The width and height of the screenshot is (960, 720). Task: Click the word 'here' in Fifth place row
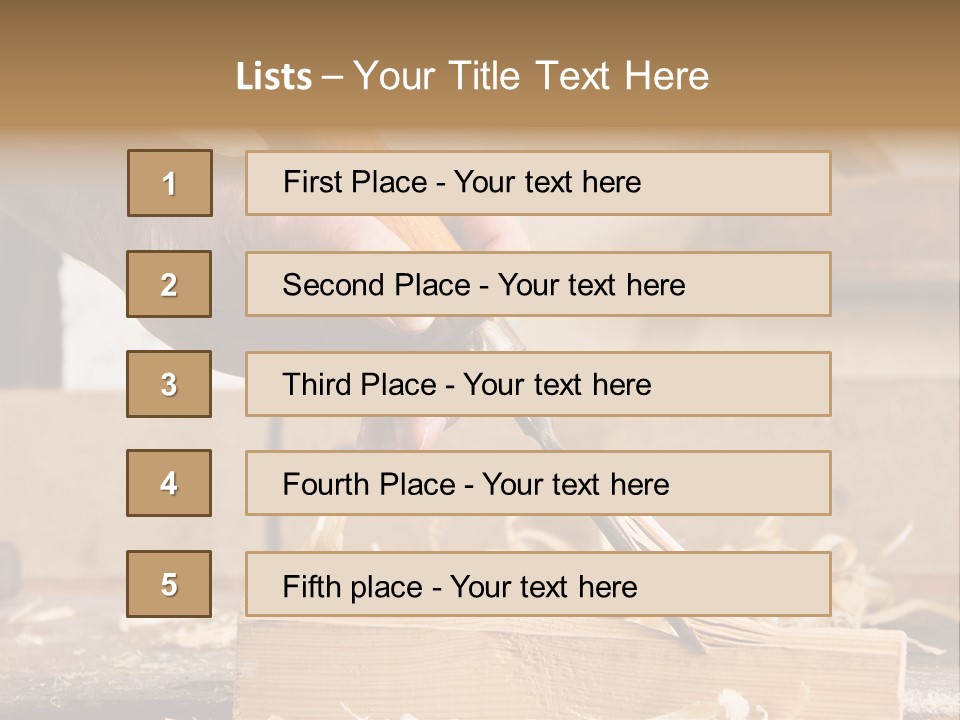click(x=607, y=587)
